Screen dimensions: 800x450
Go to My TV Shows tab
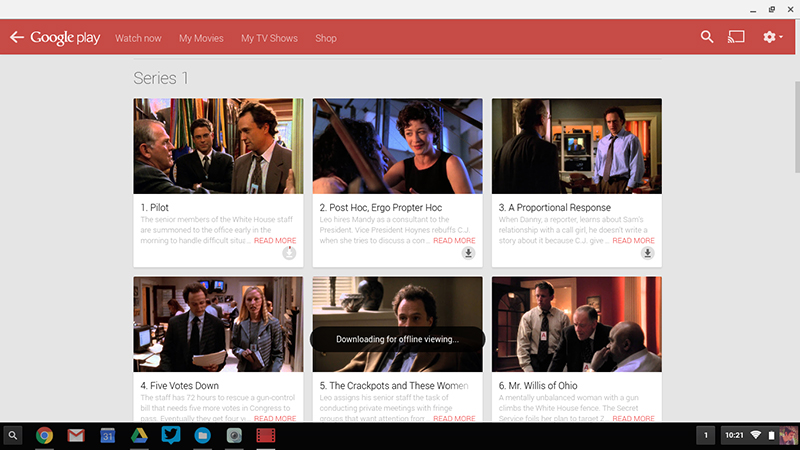click(269, 38)
